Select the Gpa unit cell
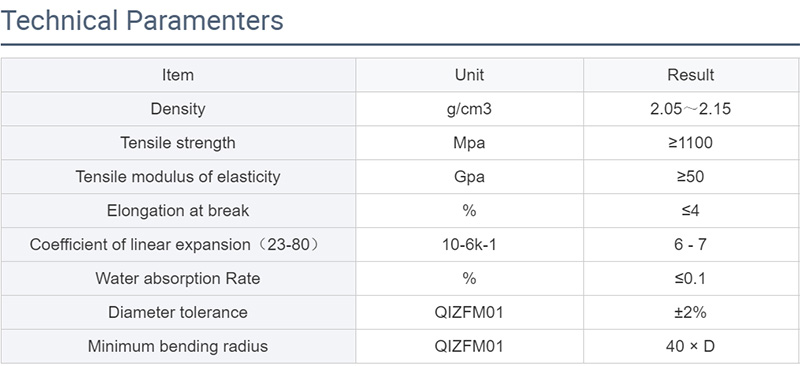Screen dimensions: 800x366 [469, 177]
